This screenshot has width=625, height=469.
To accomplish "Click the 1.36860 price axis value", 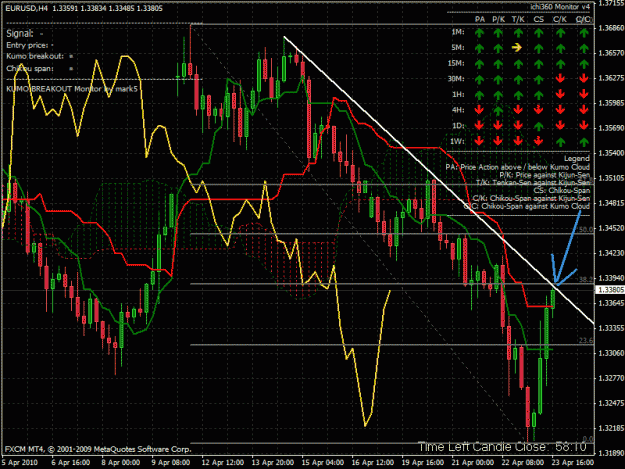I will pos(611,28).
